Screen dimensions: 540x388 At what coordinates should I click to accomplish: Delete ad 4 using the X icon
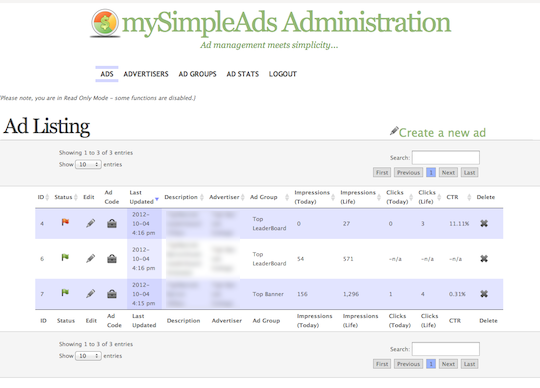pyautogui.click(x=484, y=223)
